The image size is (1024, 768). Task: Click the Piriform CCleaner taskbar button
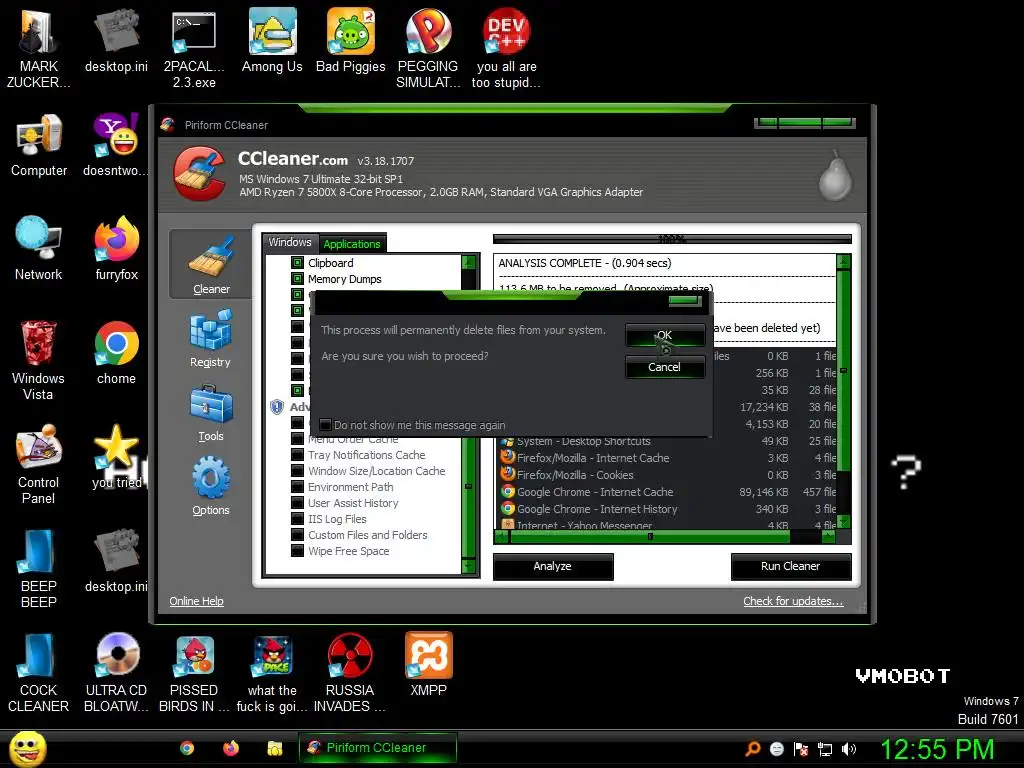377,748
